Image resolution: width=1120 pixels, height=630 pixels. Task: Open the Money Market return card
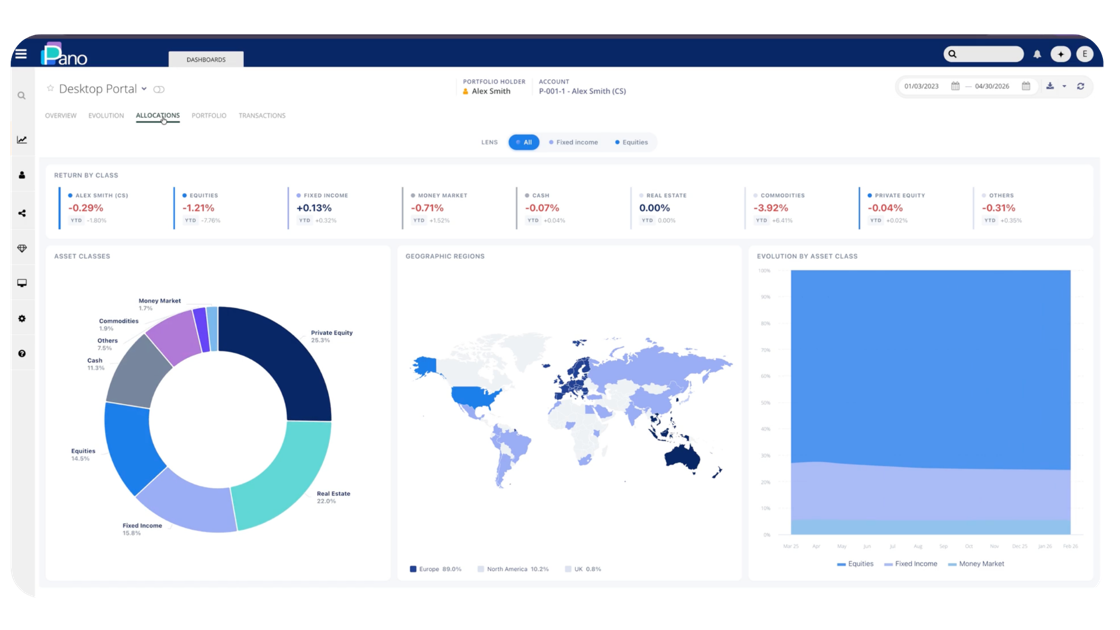(x=457, y=208)
